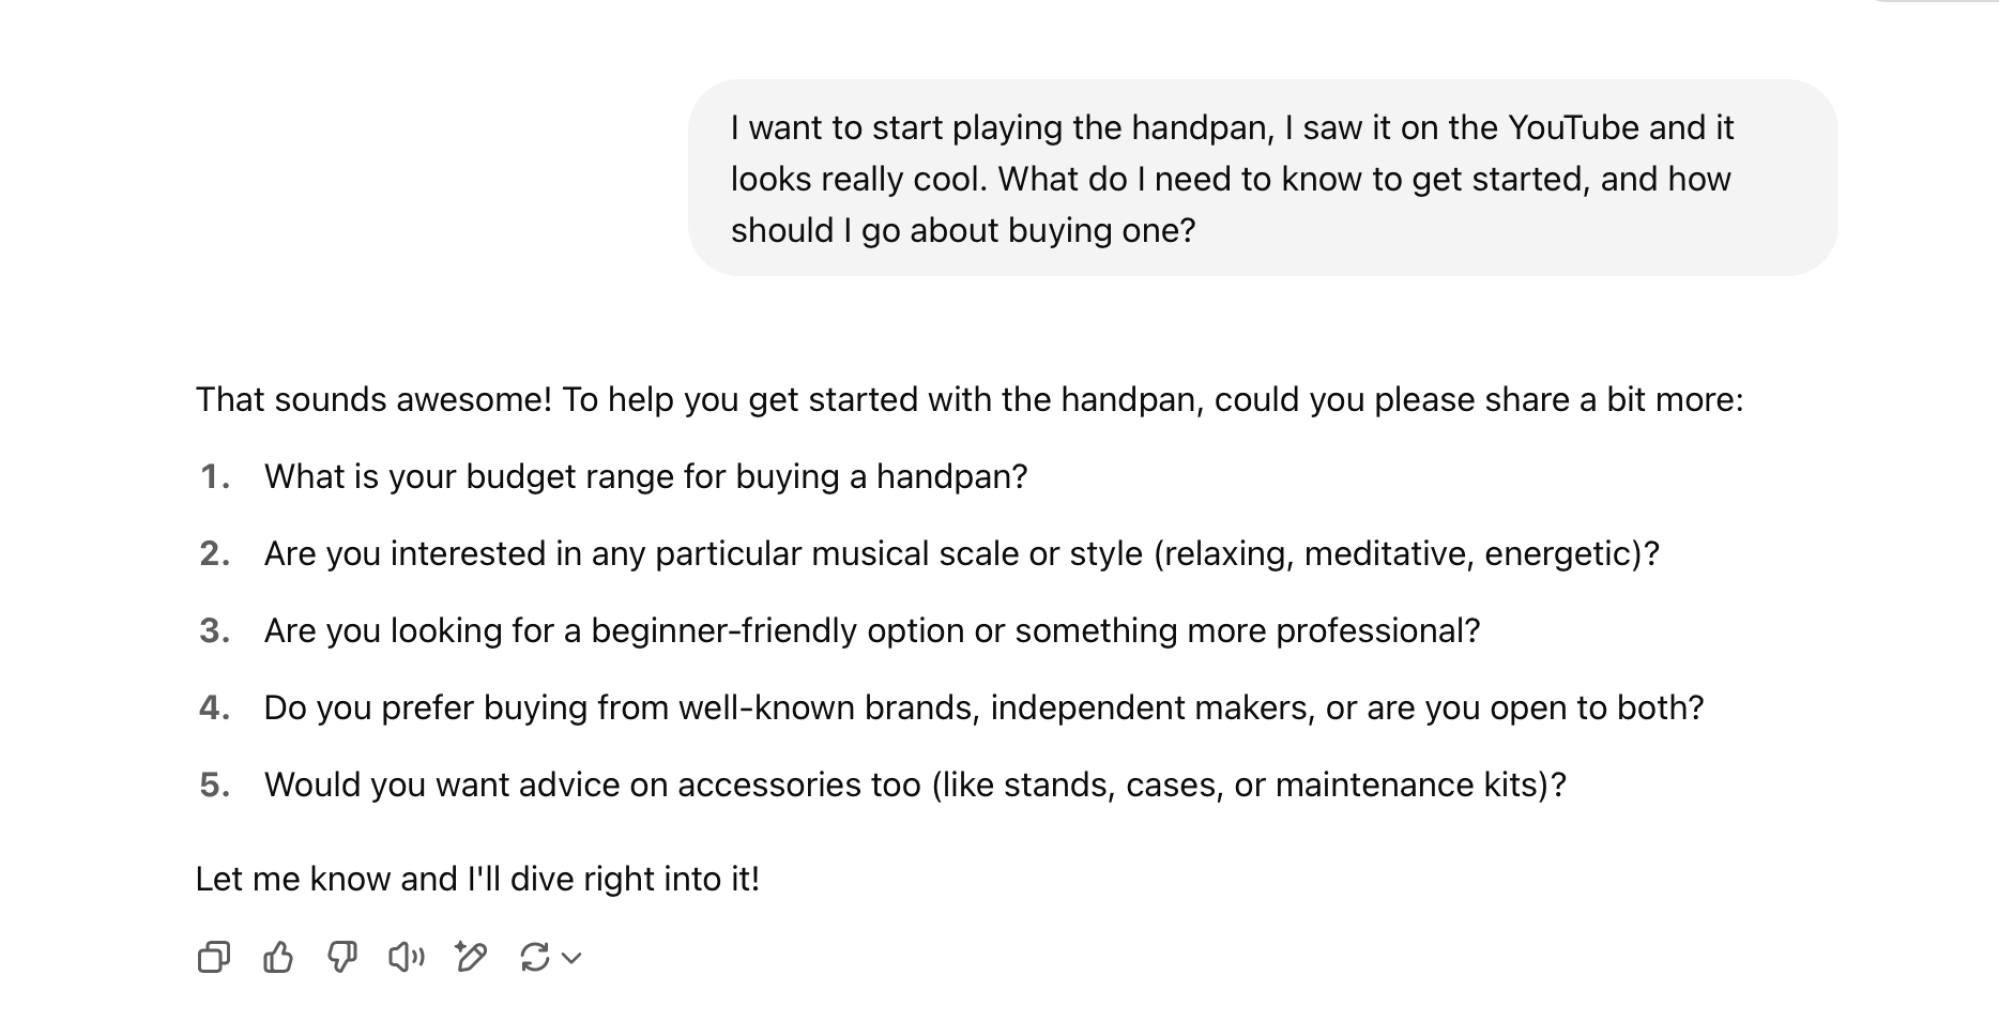Regenerate the response with circular arrows
The width and height of the screenshot is (1999, 1036).
click(535, 957)
